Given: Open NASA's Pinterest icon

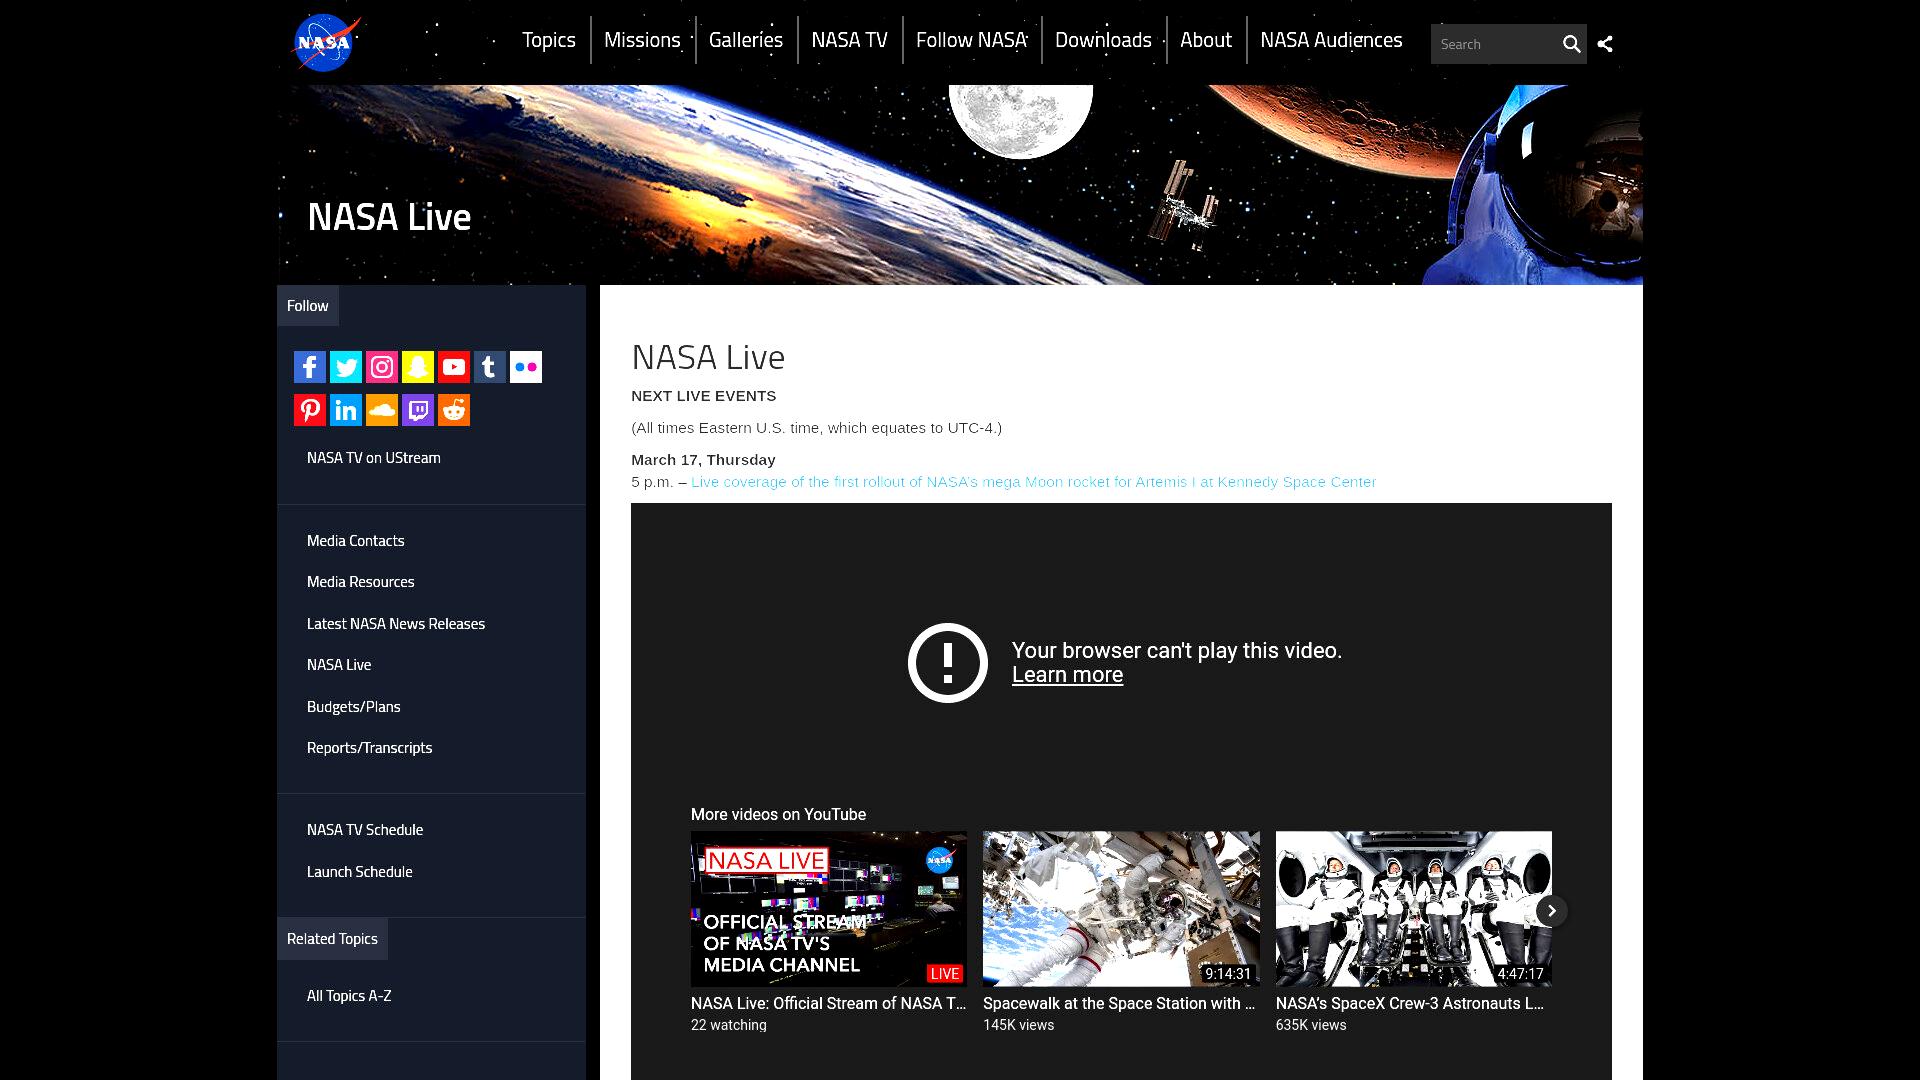Looking at the screenshot, I should pos(310,410).
